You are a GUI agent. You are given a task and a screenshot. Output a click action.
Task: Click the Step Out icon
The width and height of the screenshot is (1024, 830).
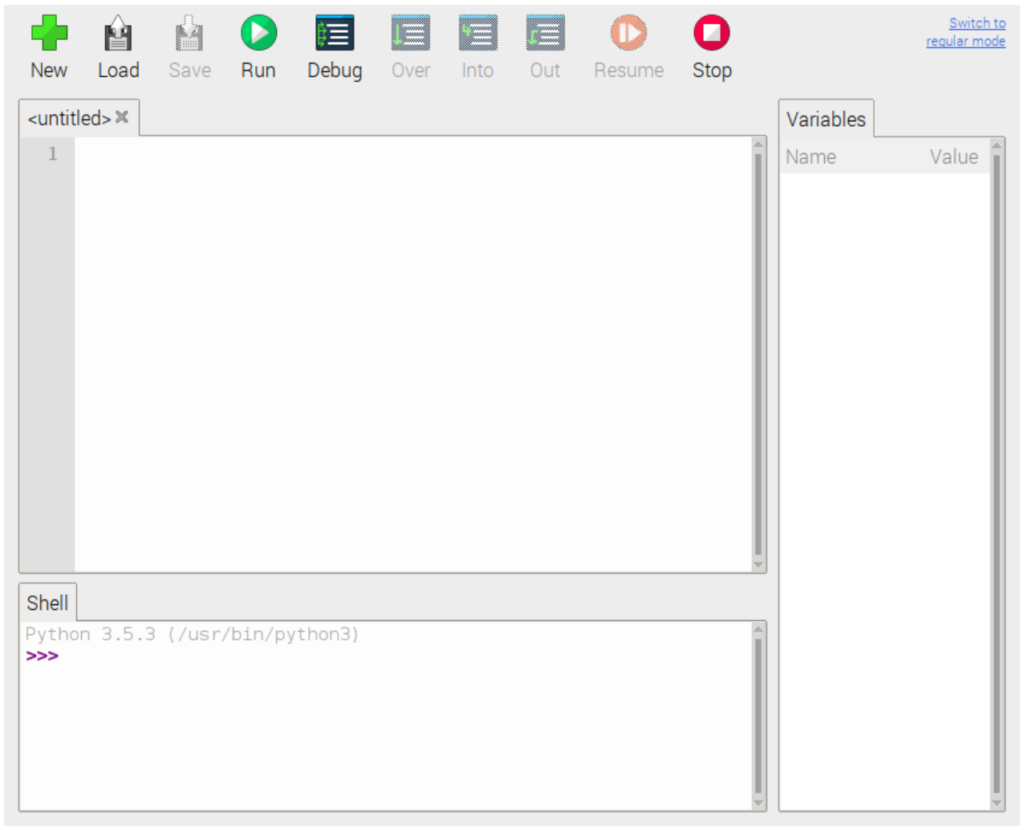tap(545, 33)
